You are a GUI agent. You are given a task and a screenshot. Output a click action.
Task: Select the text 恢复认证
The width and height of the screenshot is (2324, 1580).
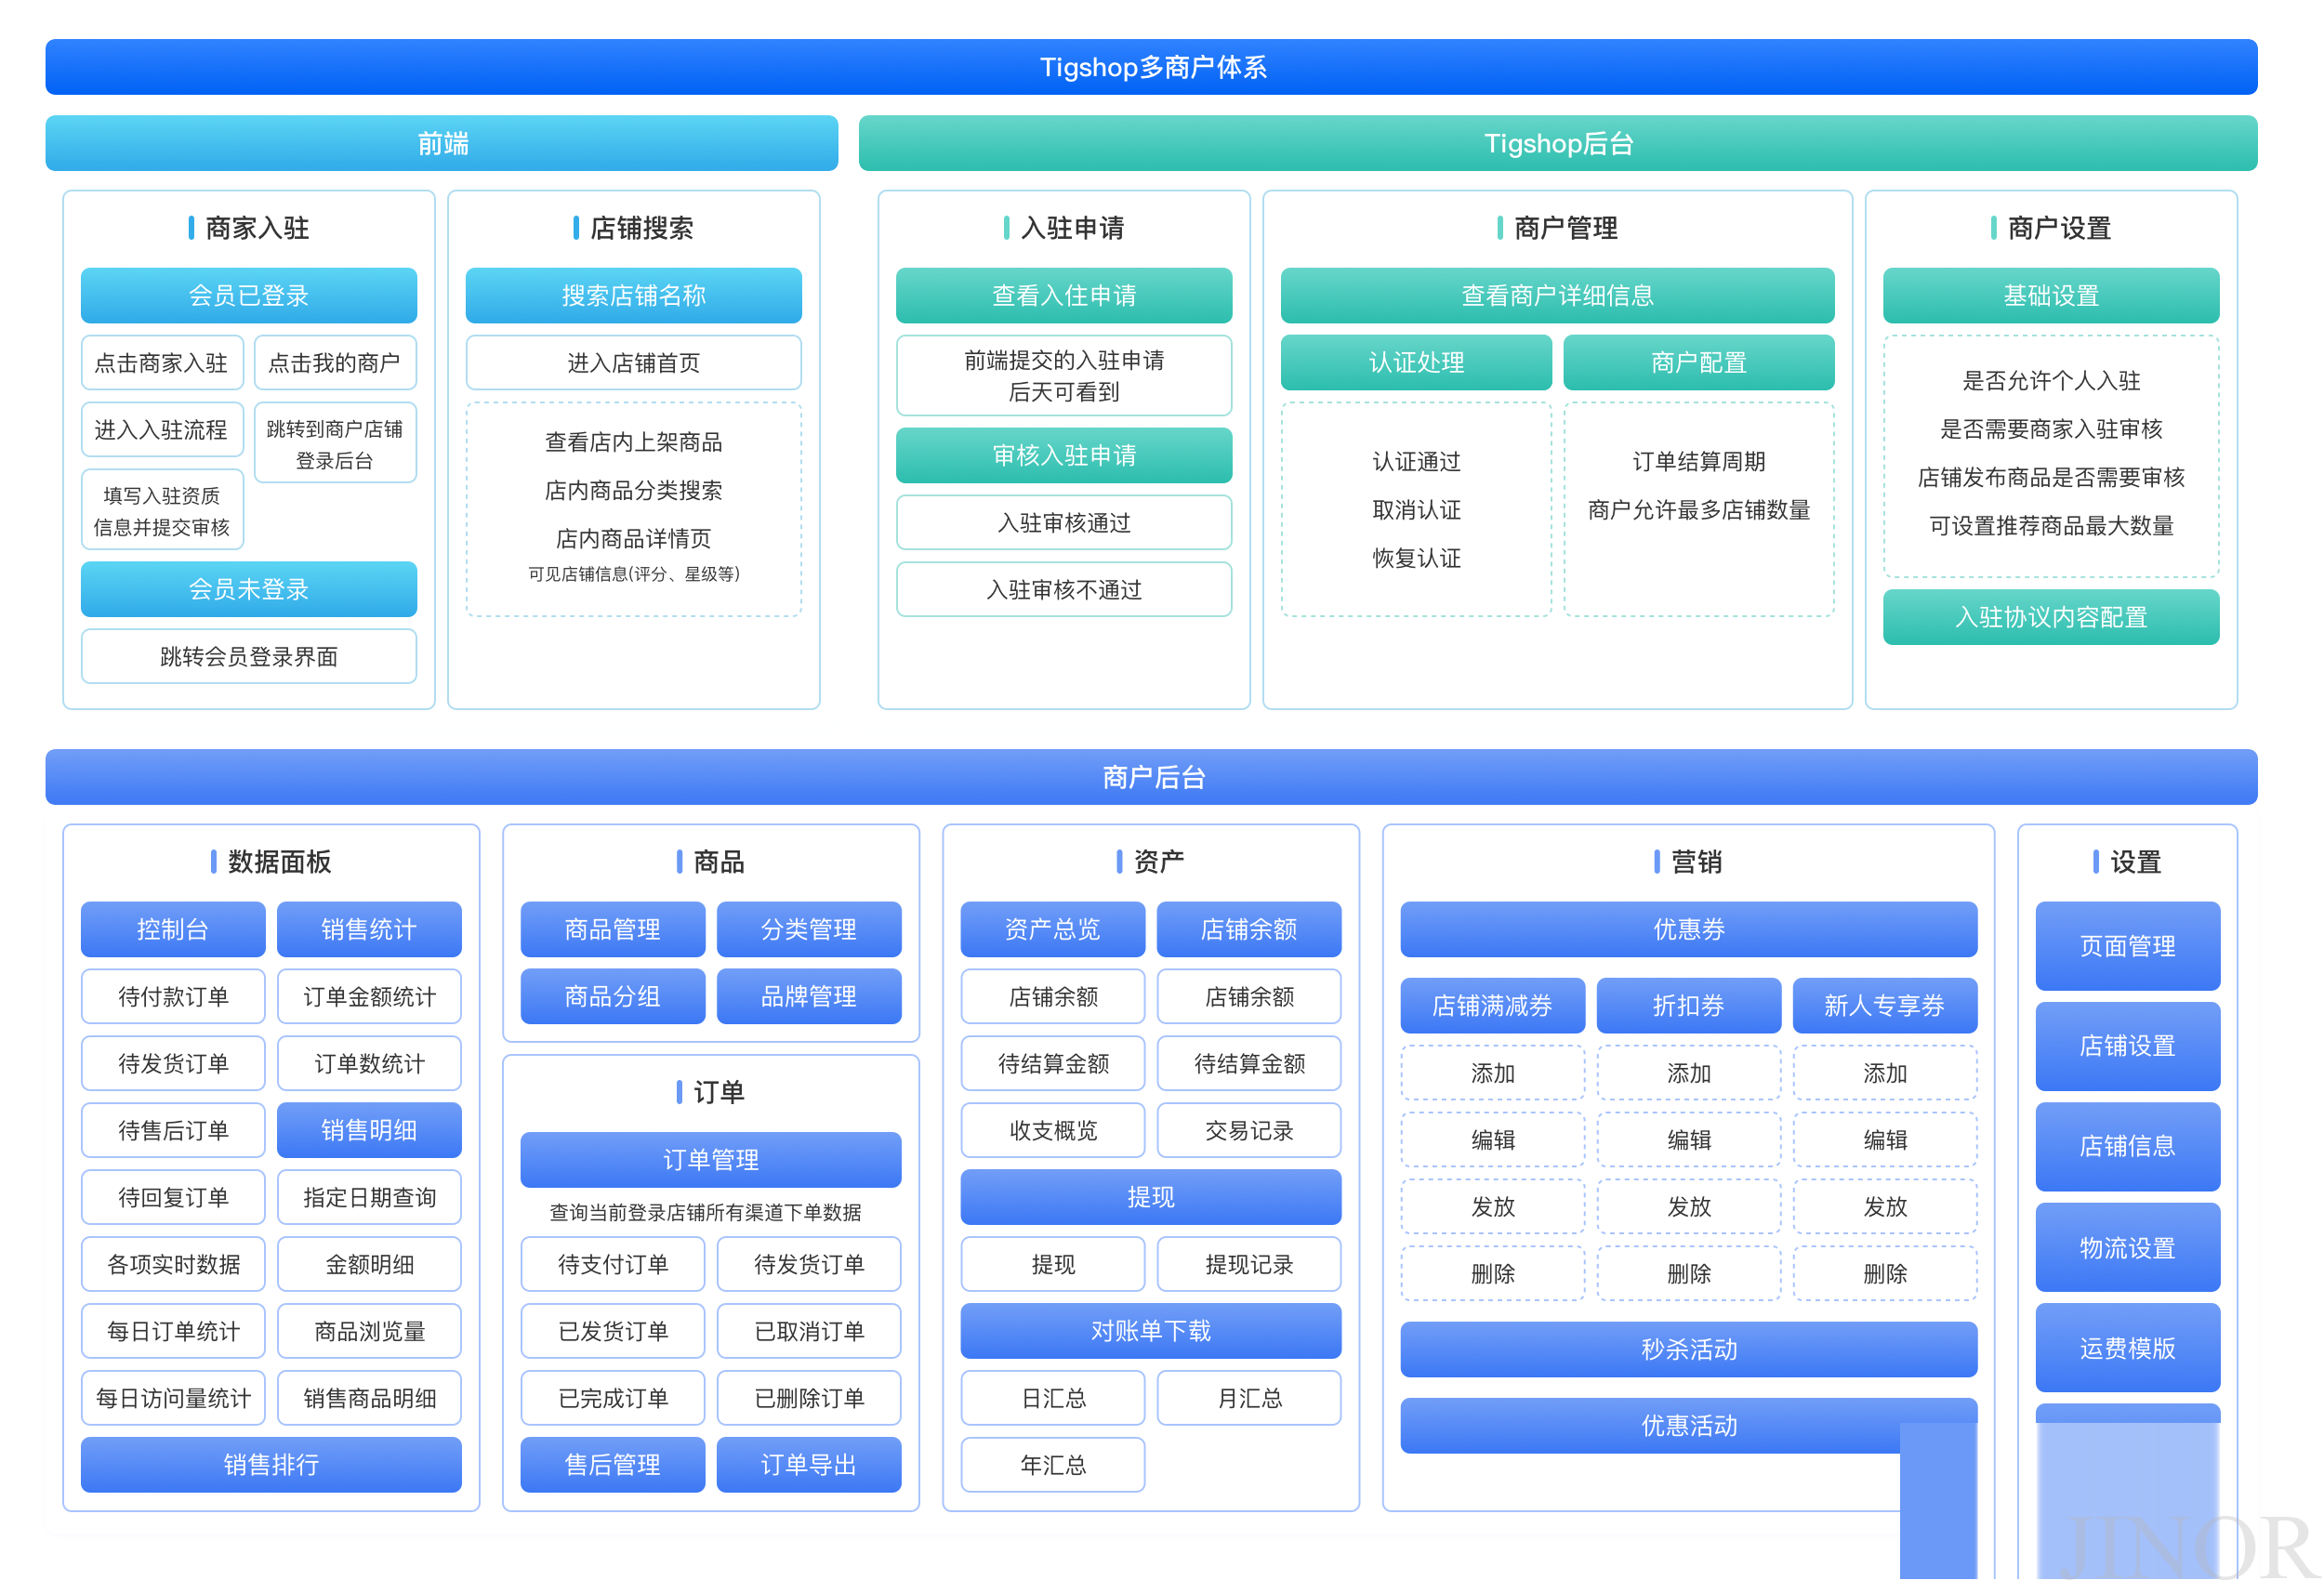[x=1416, y=558]
